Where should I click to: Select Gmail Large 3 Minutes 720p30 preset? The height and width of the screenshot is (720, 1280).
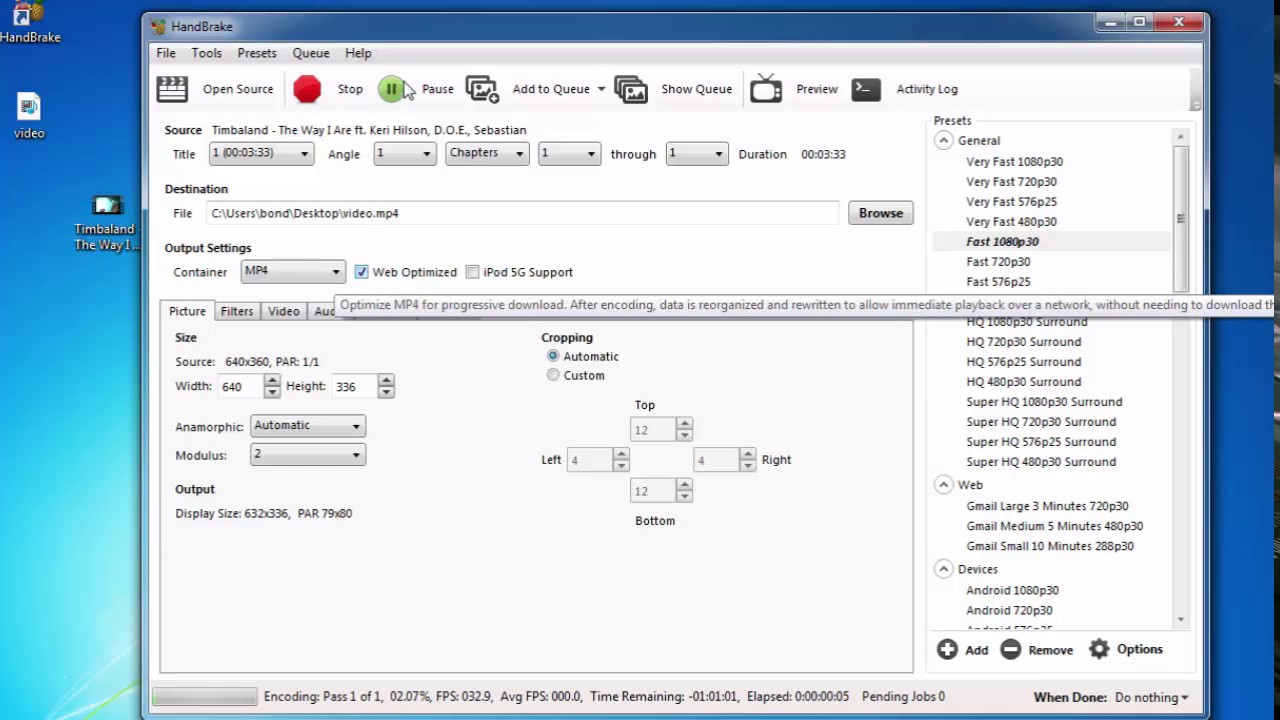tap(1047, 506)
